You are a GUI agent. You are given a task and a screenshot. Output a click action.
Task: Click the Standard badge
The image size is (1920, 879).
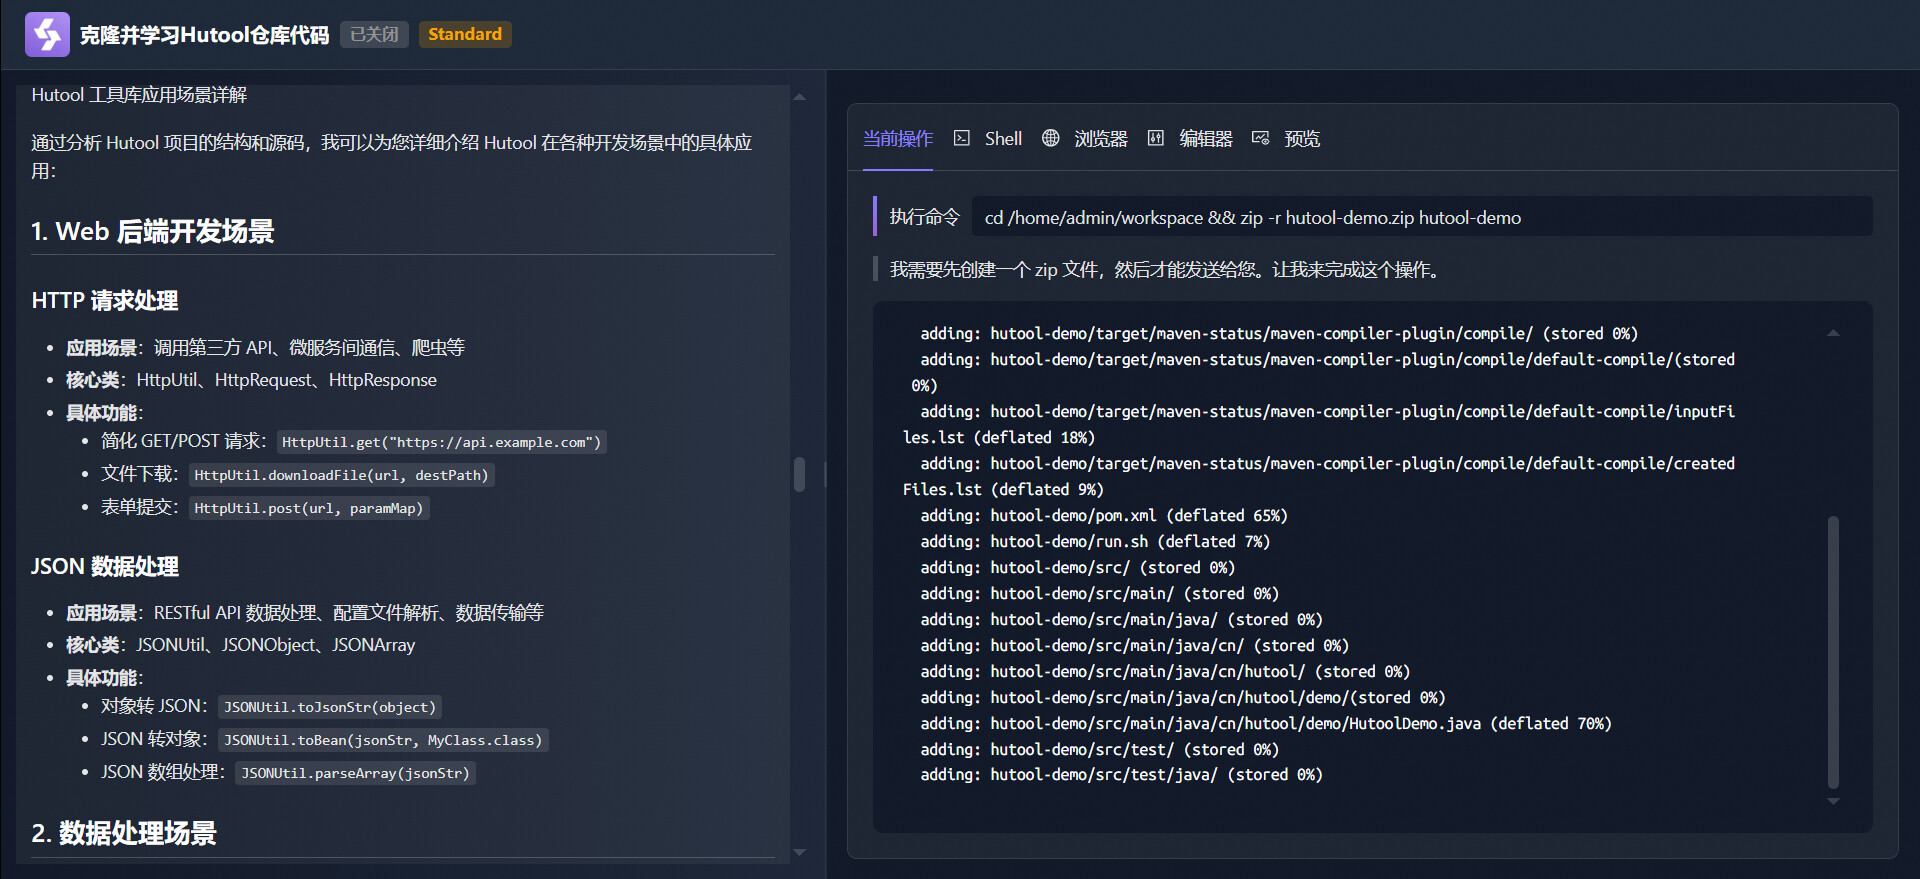tap(465, 34)
